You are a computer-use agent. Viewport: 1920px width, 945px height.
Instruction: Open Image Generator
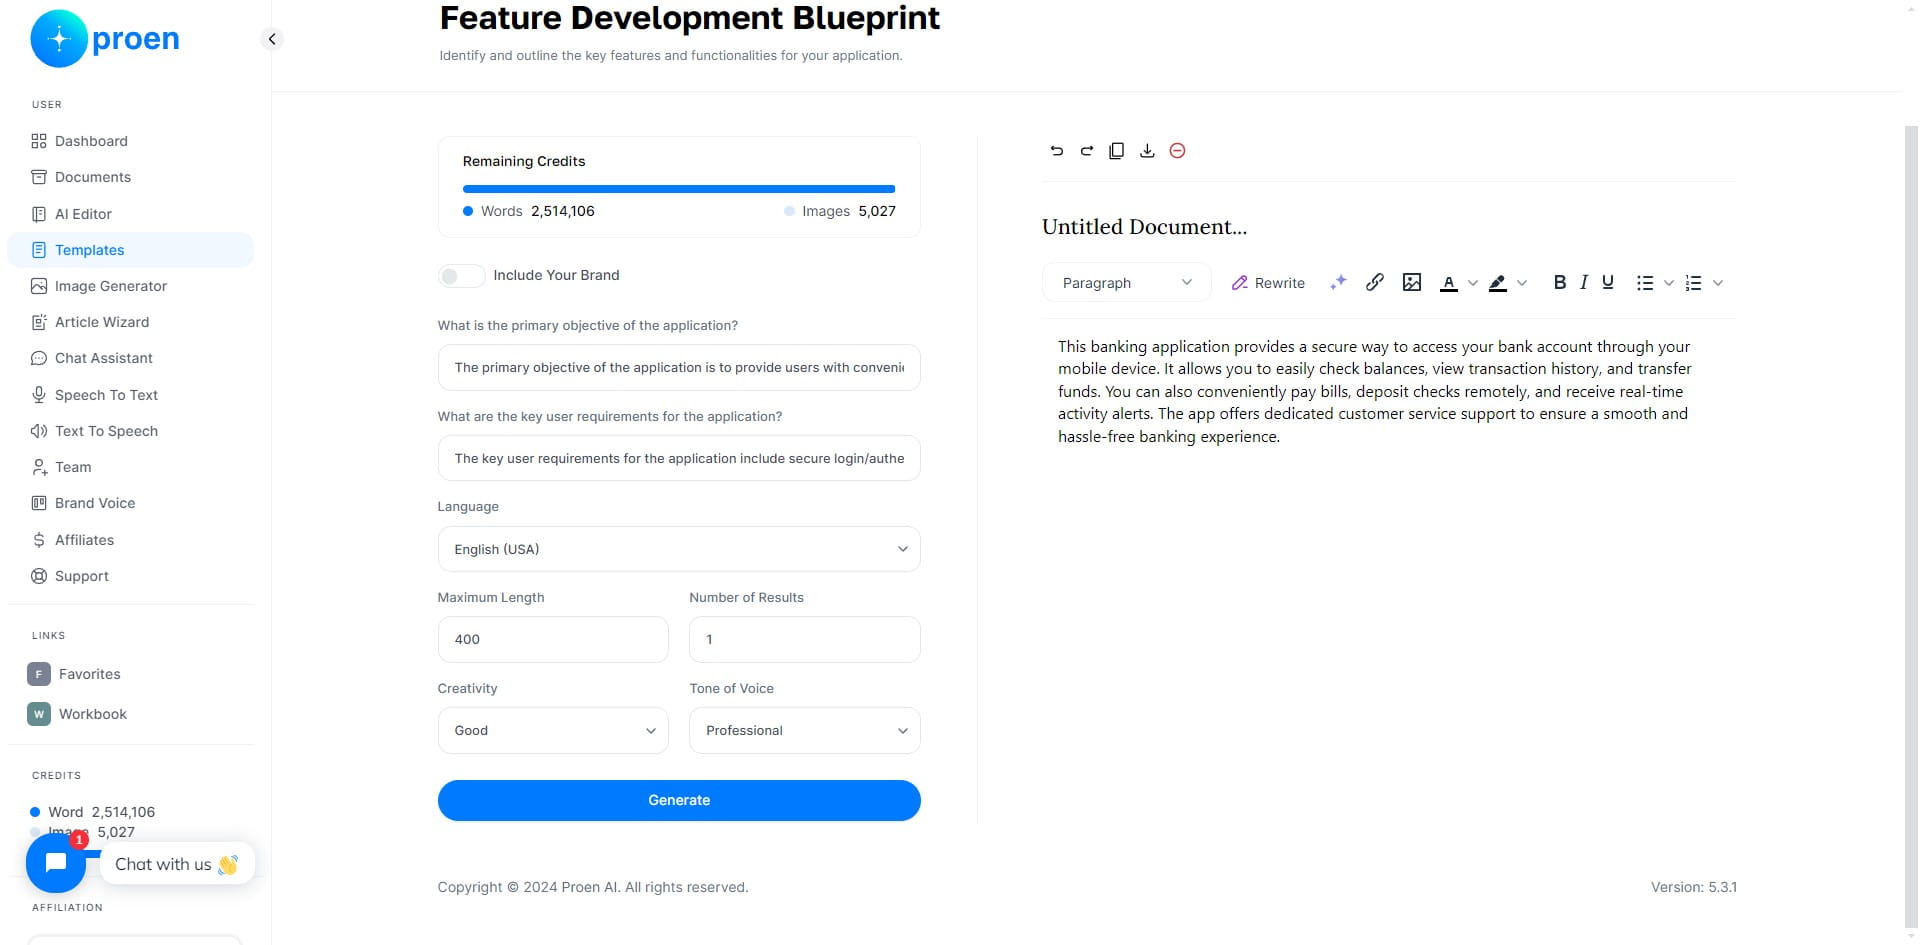pos(130,286)
